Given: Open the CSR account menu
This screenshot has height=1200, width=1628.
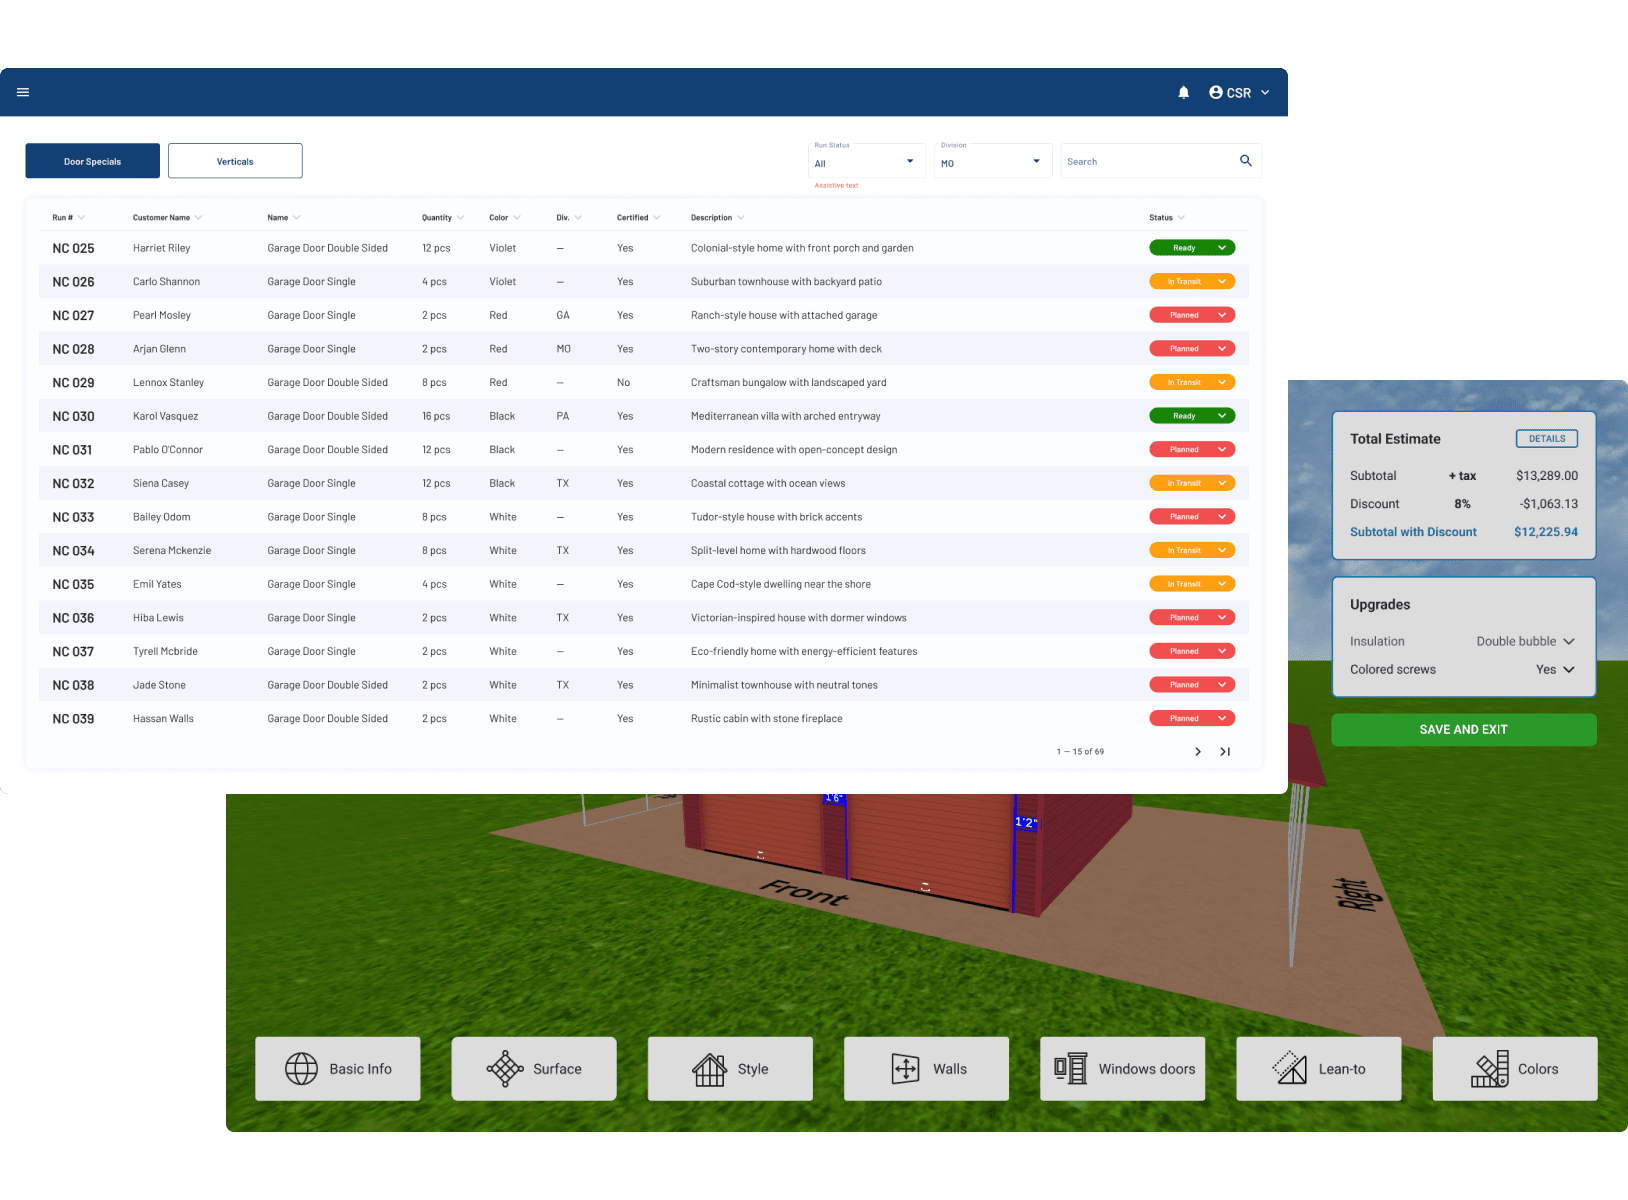Looking at the screenshot, I should coord(1238,92).
